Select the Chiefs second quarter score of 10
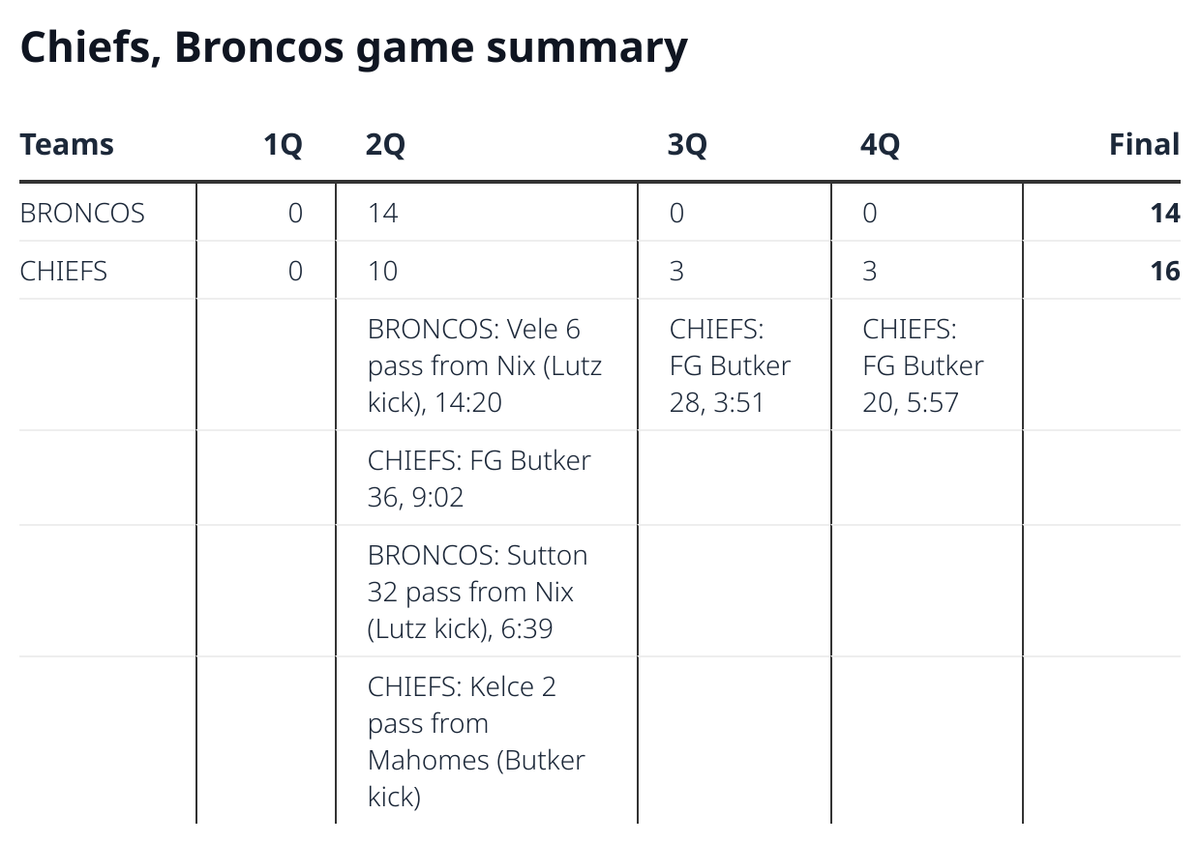Viewport: 1200px width, 843px height. pos(383,271)
